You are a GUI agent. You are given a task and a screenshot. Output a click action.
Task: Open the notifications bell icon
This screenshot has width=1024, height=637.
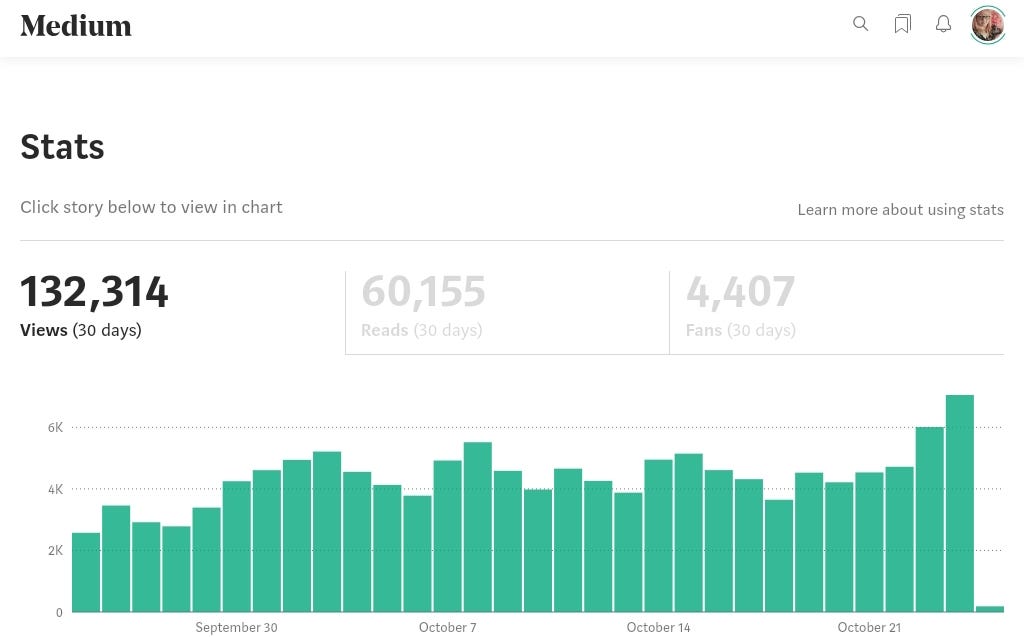943,24
